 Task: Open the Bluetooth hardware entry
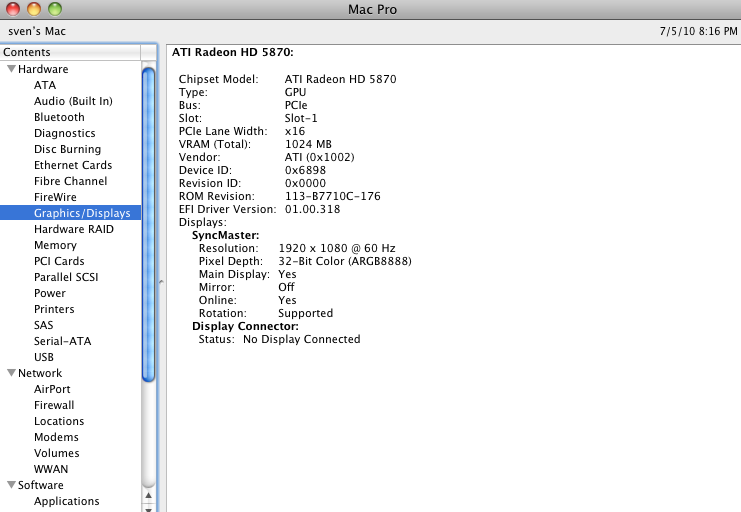59,117
